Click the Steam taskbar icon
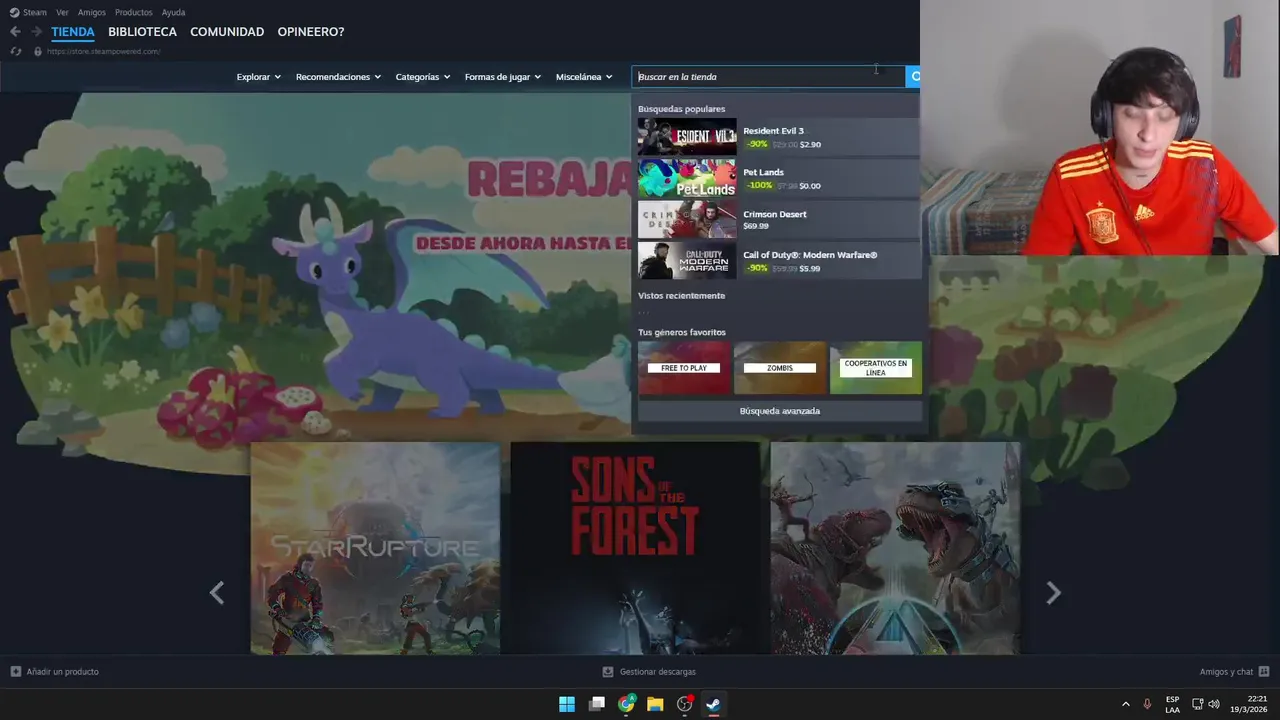This screenshot has height=720, width=1280. (x=713, y=704)
